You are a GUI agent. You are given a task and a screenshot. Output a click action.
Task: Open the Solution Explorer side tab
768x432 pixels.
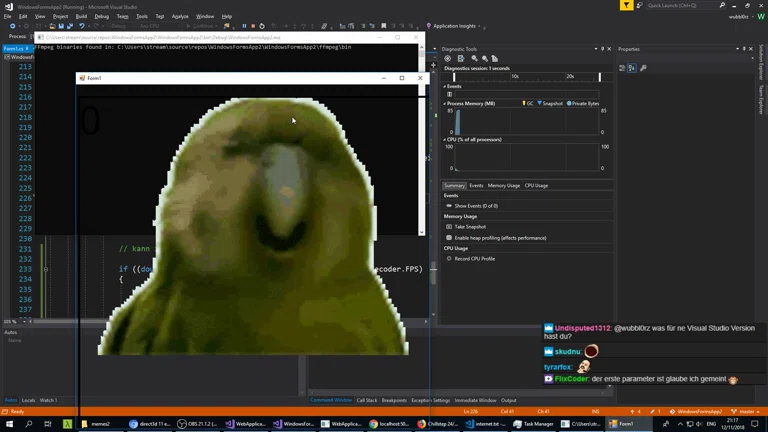[761, 62]
